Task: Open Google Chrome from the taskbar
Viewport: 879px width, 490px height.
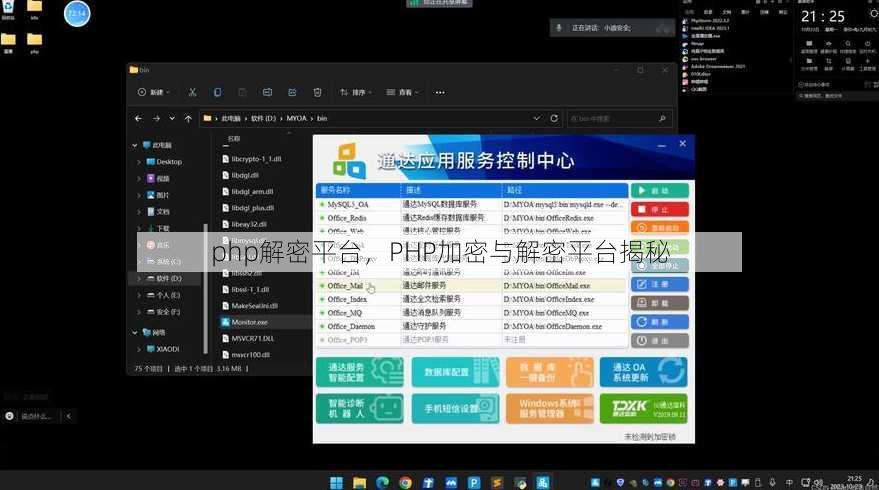Action: [405, 483]
